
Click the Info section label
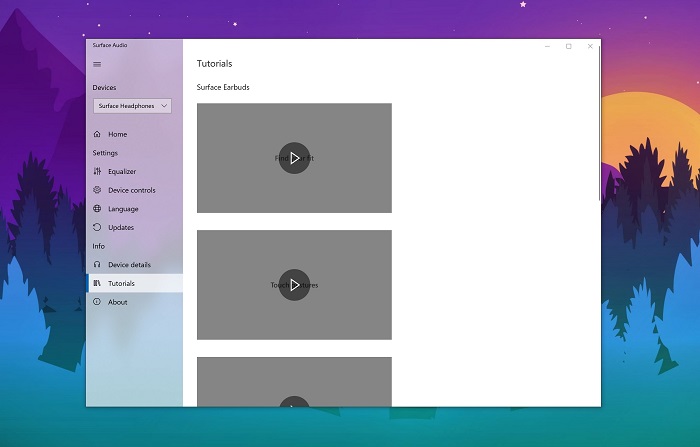[99, 246]
